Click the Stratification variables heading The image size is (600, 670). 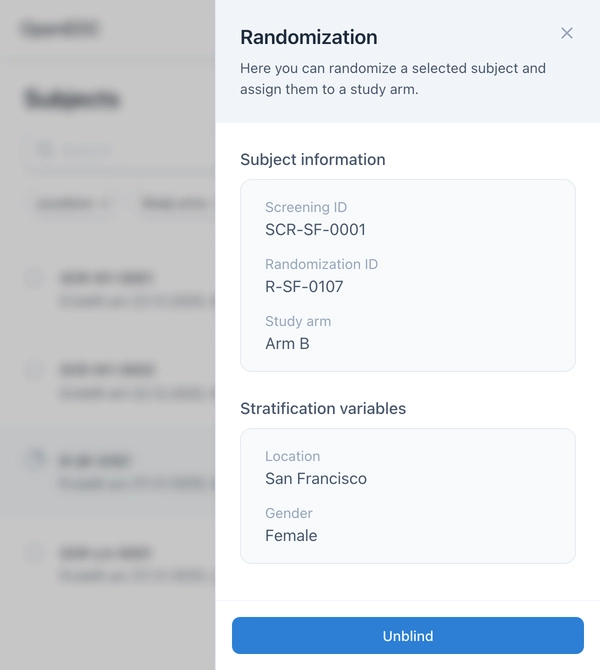point(323,409)
